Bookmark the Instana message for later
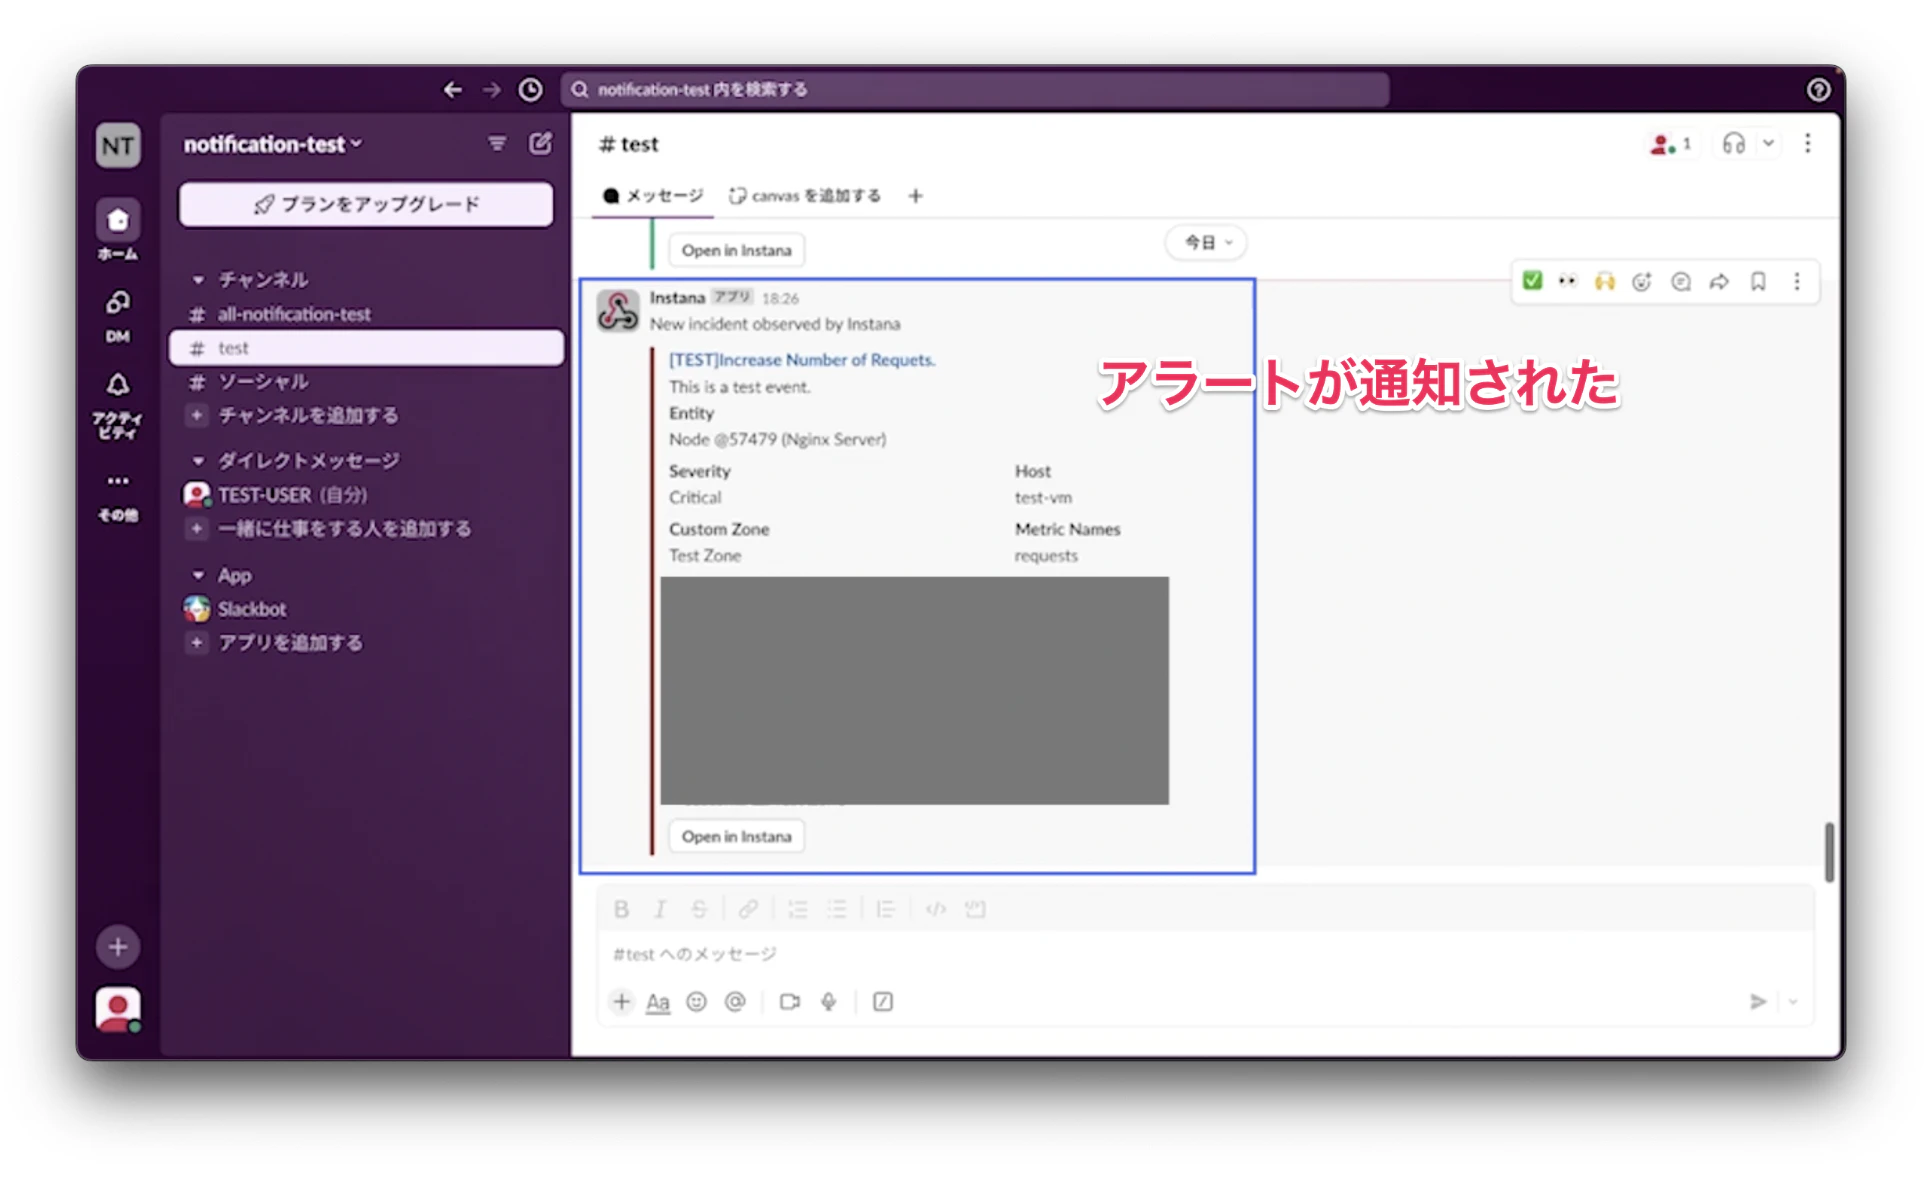The image size is (1932, 1188). (x=1758, y=281)
